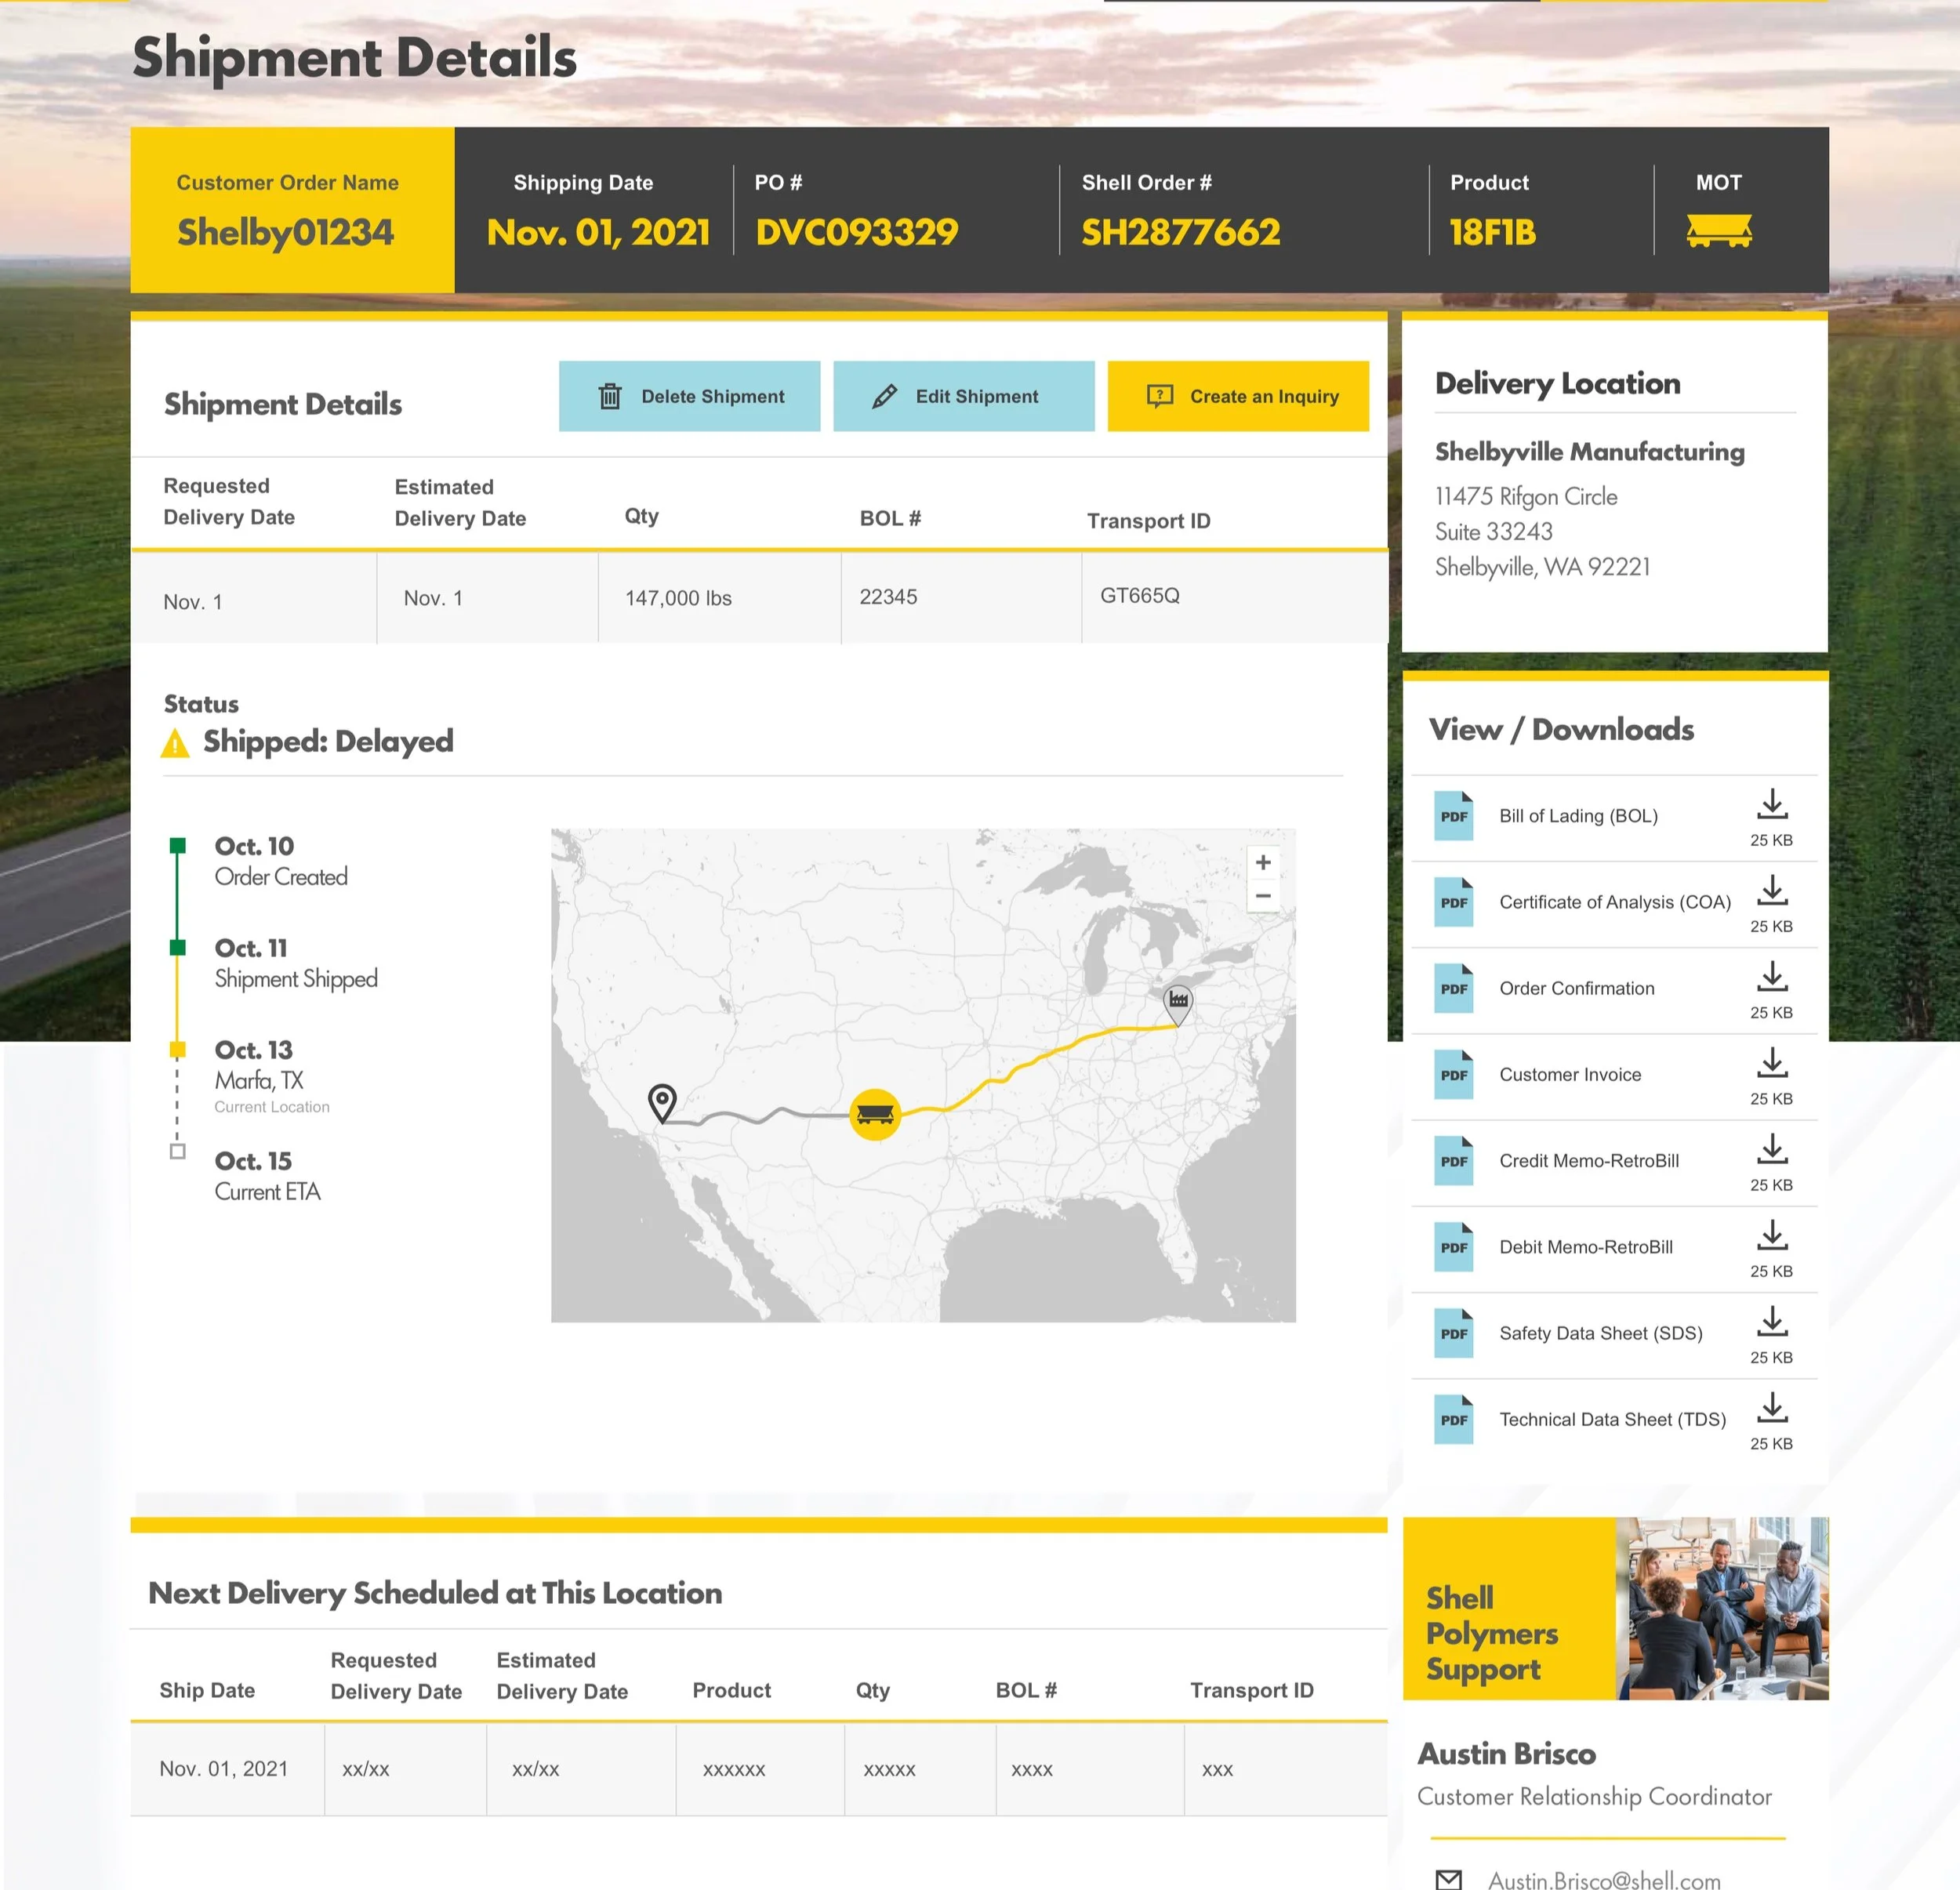Select Oct. 13 Marfa, TX timeline marker
1960x1890 pixels.
click(178, 1049)
